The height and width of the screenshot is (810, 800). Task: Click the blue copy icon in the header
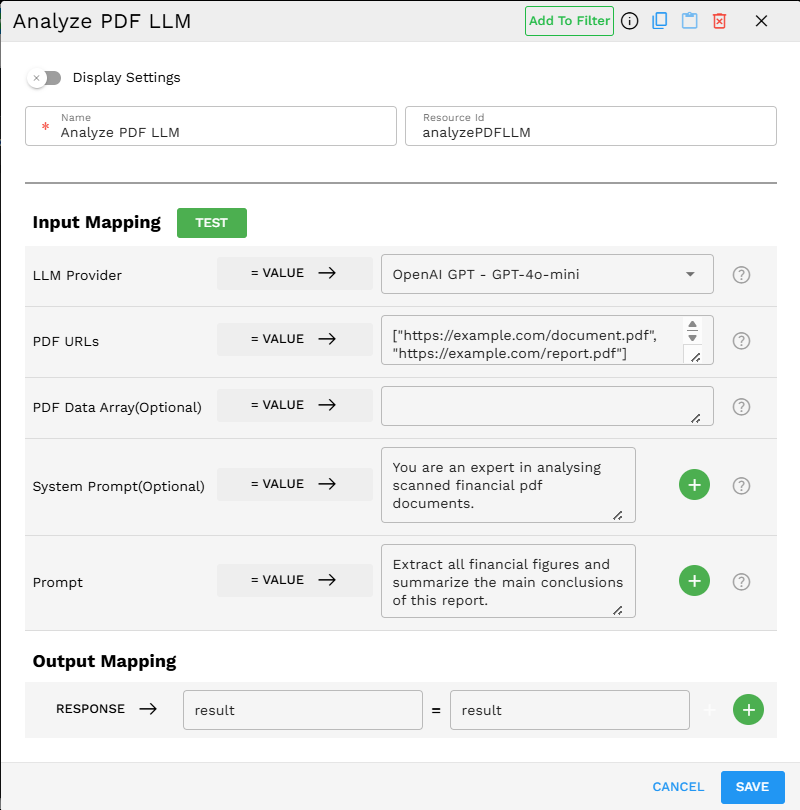[659, 21]
